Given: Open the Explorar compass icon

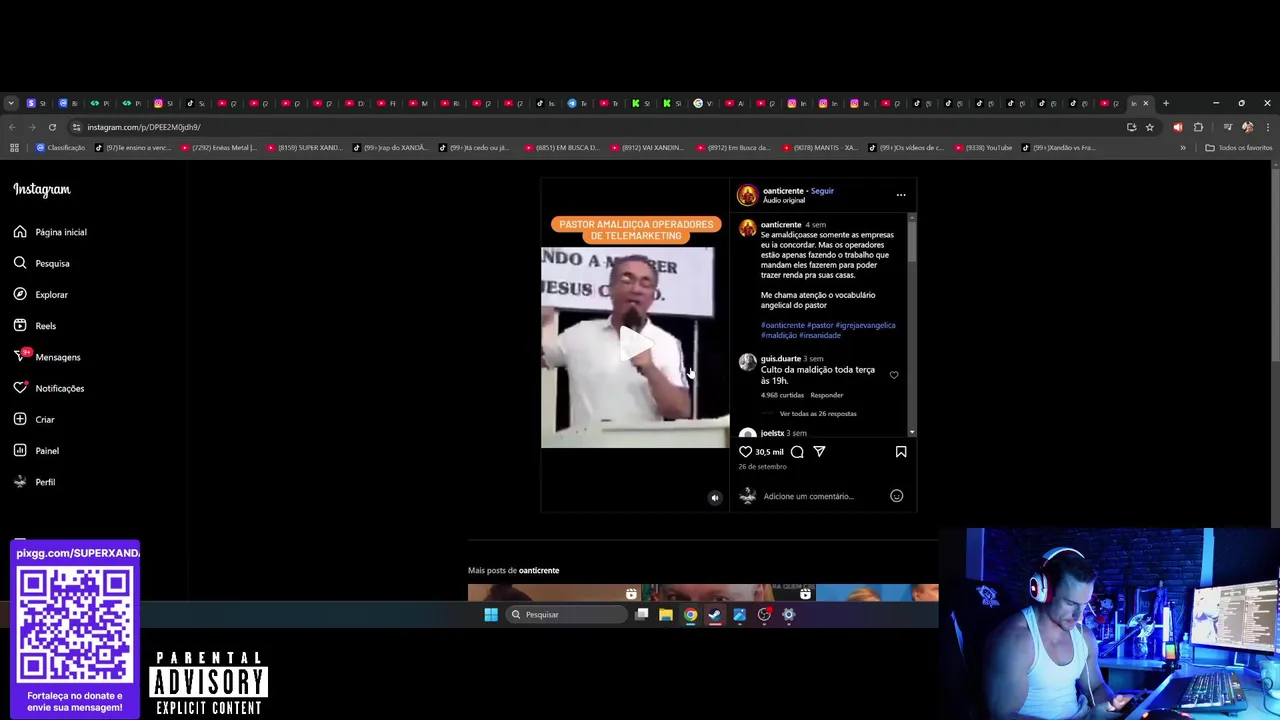Looking at the screenshot, I should [x=20, y=294].
